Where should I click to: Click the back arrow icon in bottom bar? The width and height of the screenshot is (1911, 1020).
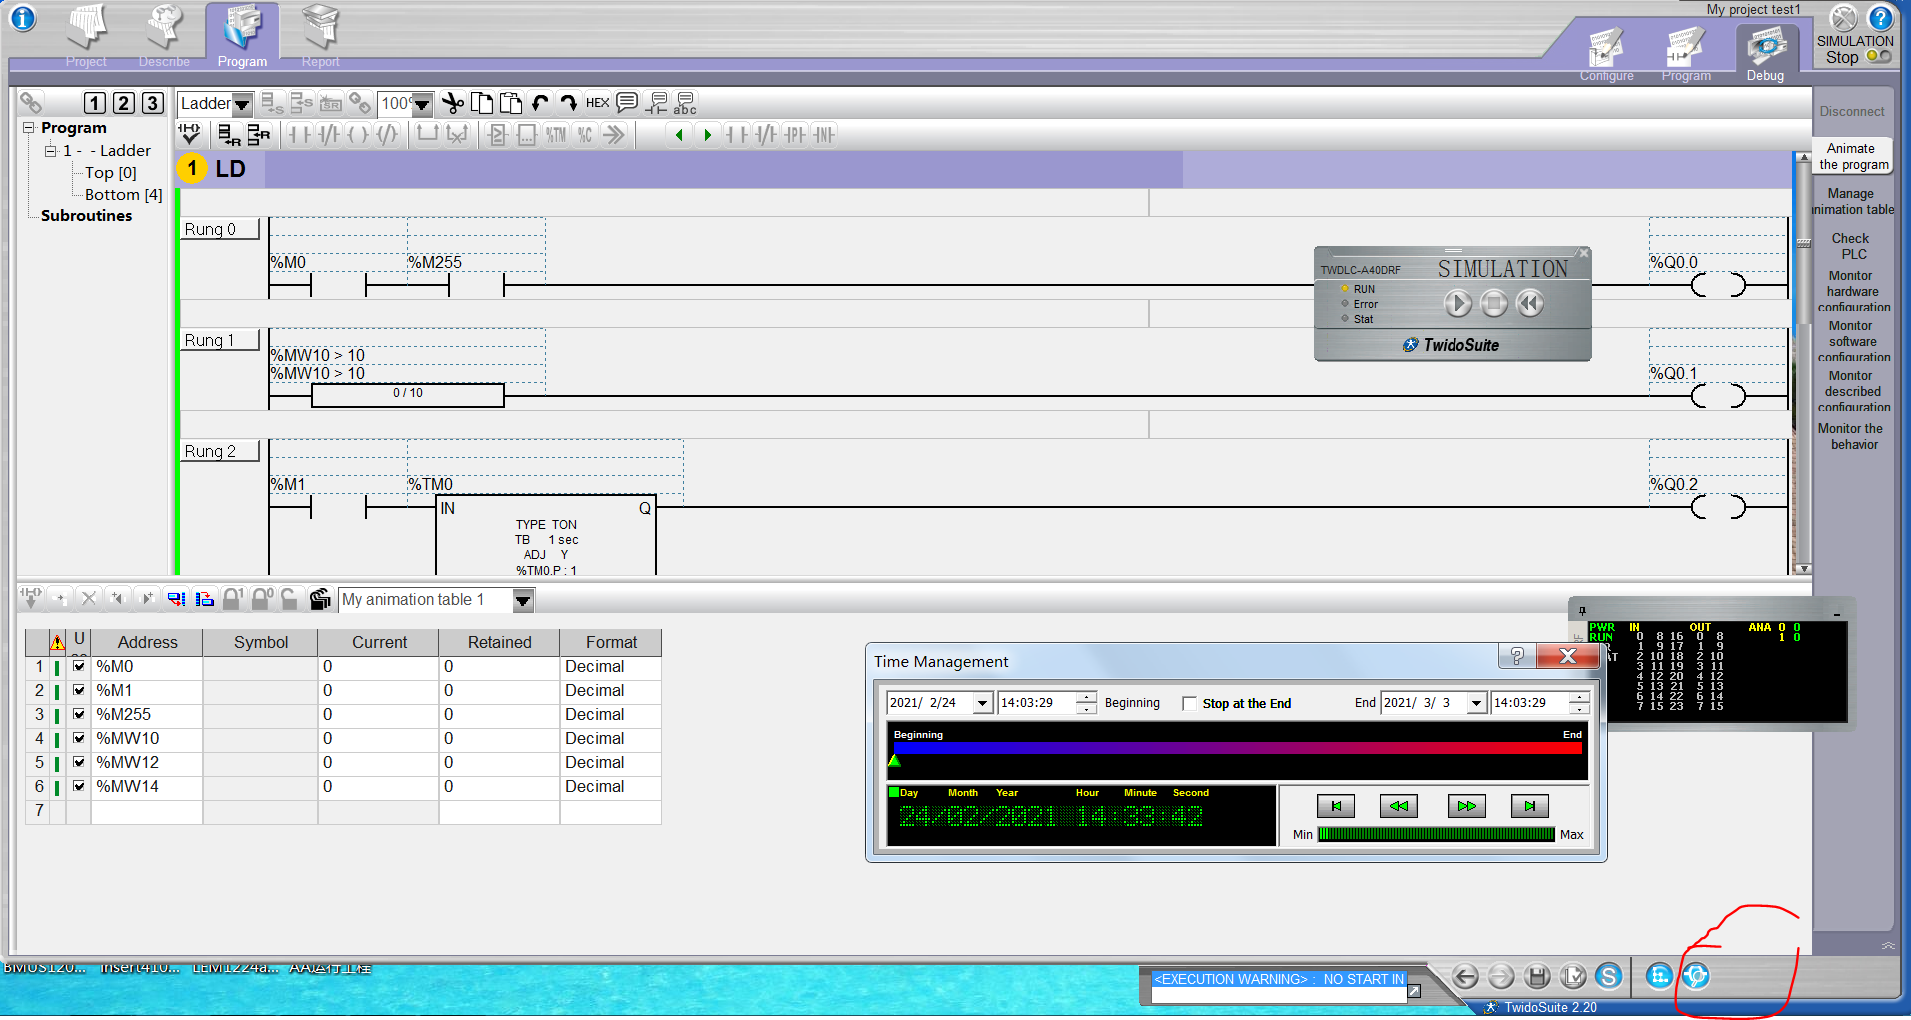(x=1465, y=977)
